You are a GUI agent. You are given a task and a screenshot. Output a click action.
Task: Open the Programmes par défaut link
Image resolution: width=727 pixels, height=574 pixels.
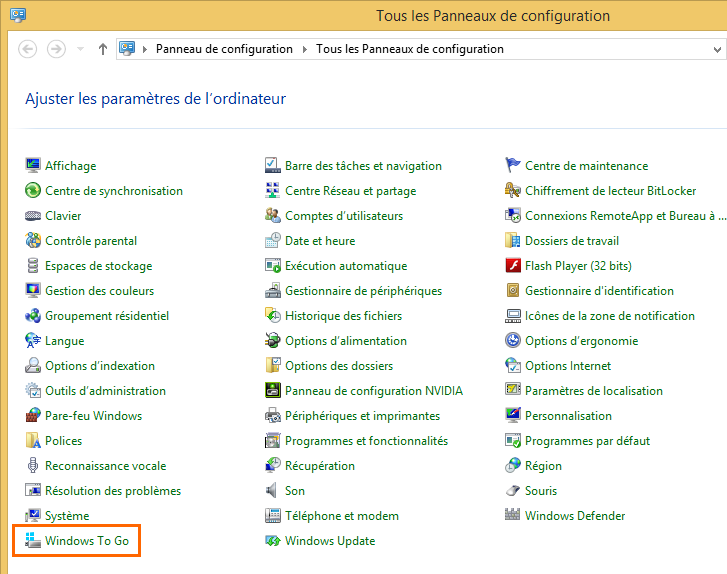click(x=587, y=441)
